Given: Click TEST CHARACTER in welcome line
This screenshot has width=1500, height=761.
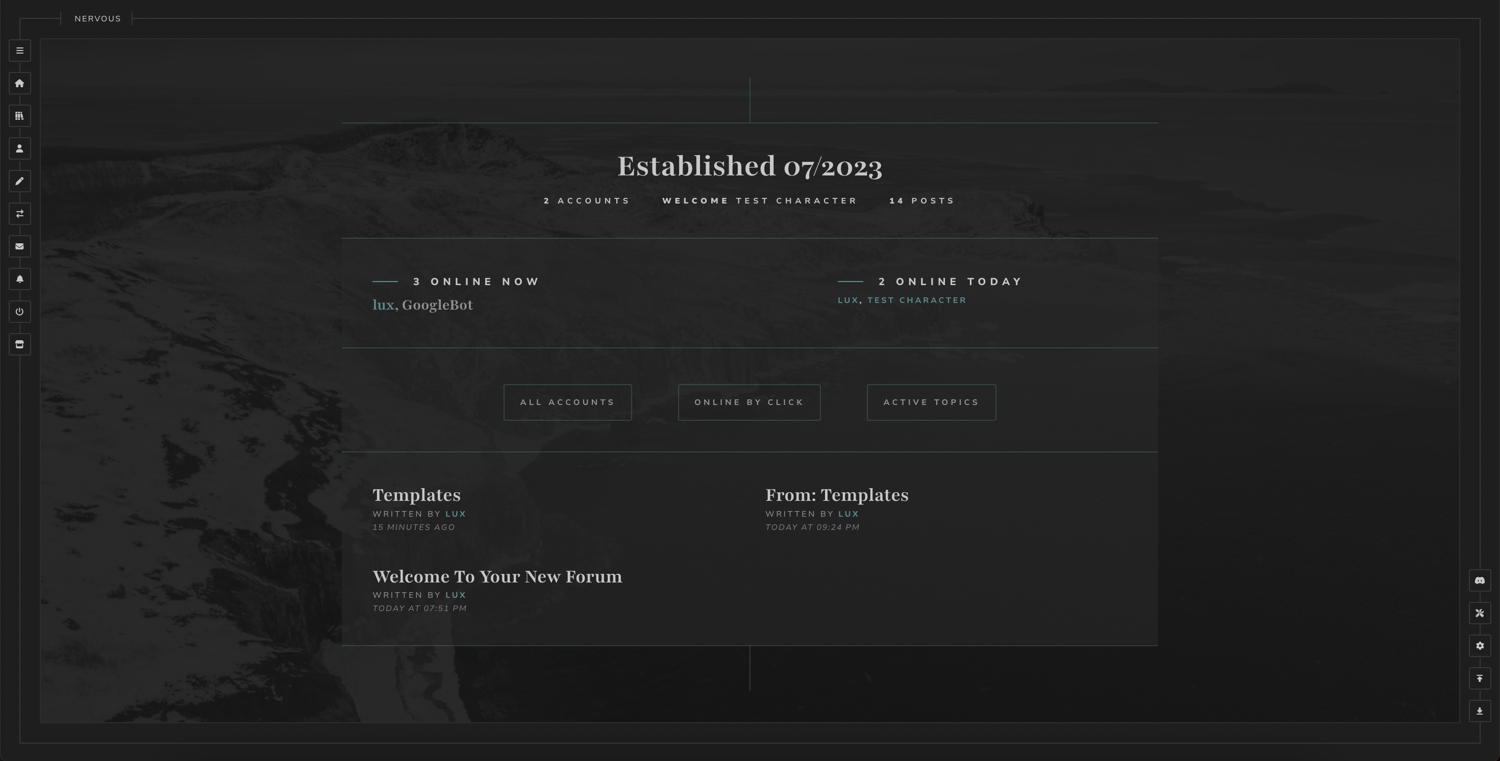Looking at the screenshot, I should [797, 201].
